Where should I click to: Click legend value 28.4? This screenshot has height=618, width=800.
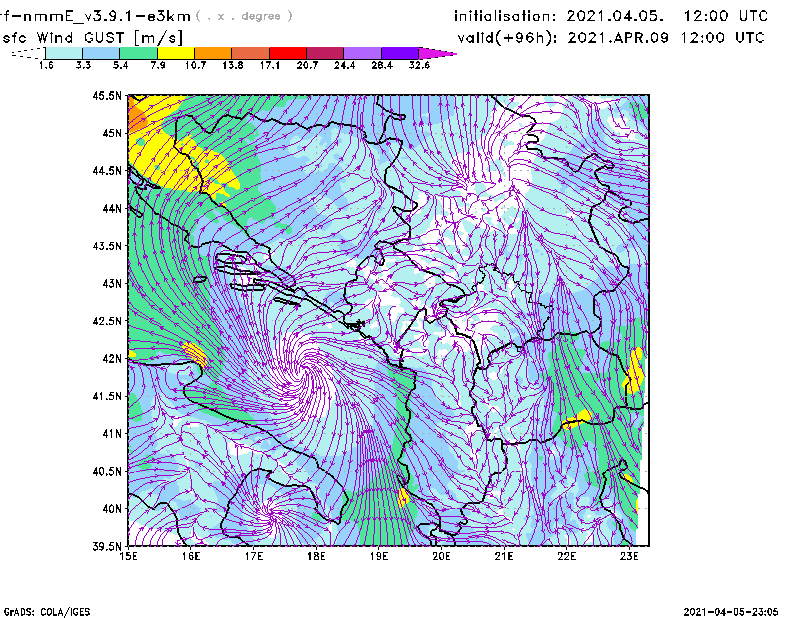click(x=382, y=65)
